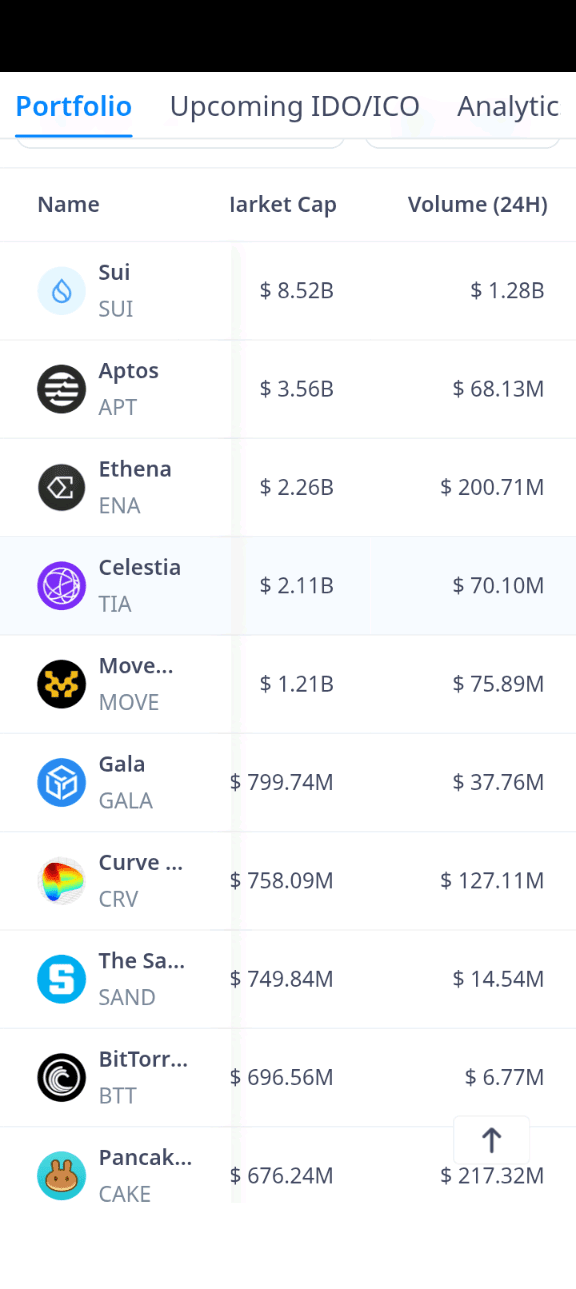Click The Sandbox SAND logo icon

(62, 979)
